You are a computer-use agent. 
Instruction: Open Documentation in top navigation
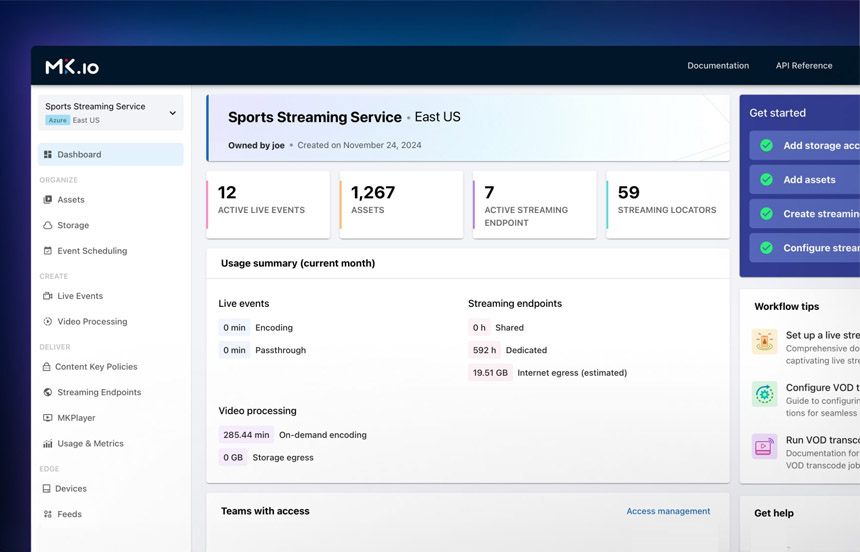pos(718,65)
